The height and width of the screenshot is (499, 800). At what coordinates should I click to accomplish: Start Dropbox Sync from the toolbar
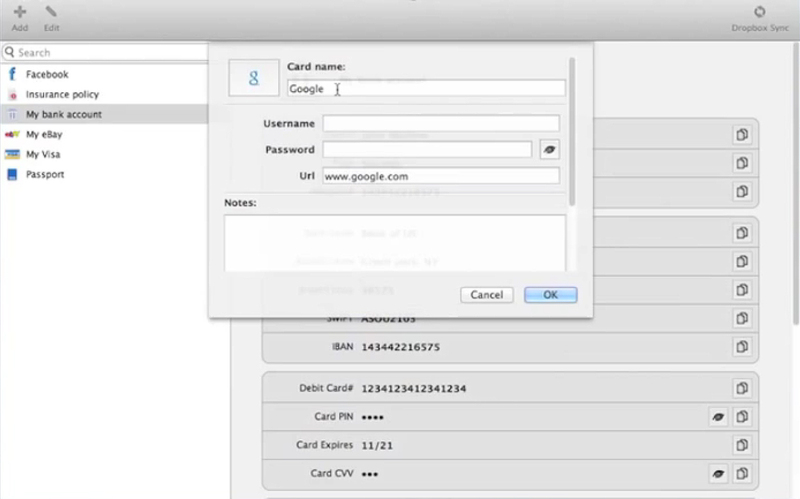tap(760, 18)
